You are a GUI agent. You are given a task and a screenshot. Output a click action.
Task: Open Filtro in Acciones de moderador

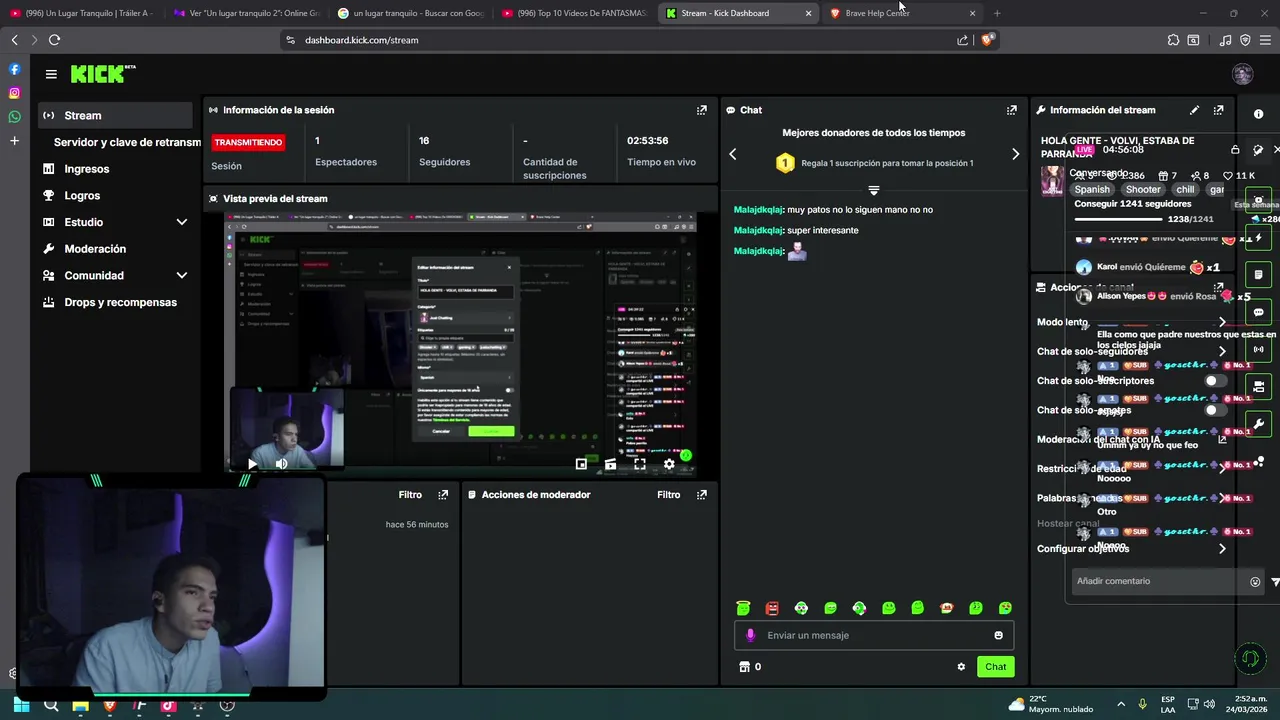click(x=668, y=494)
